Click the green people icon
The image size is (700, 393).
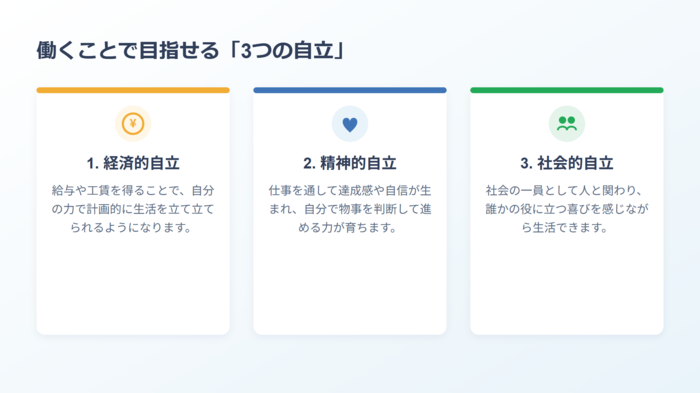click(567, 123)
